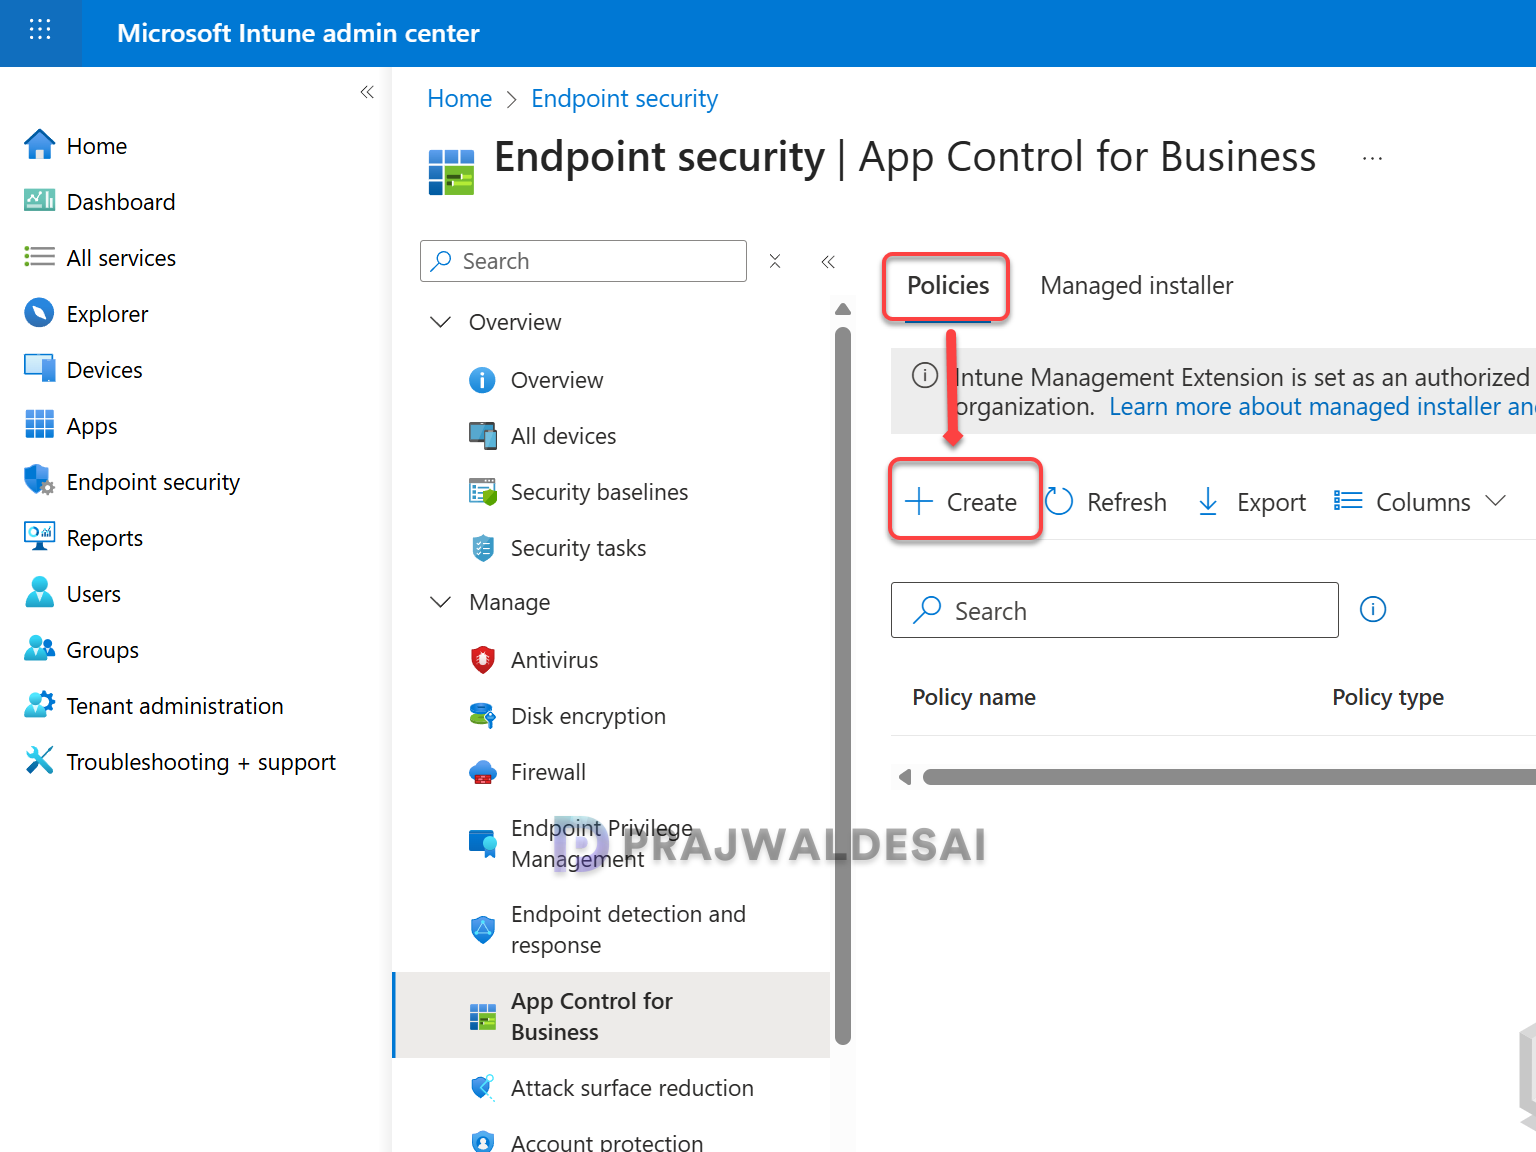
Task: Click the Home house icon in sidebar
Action: coord(39,145)
